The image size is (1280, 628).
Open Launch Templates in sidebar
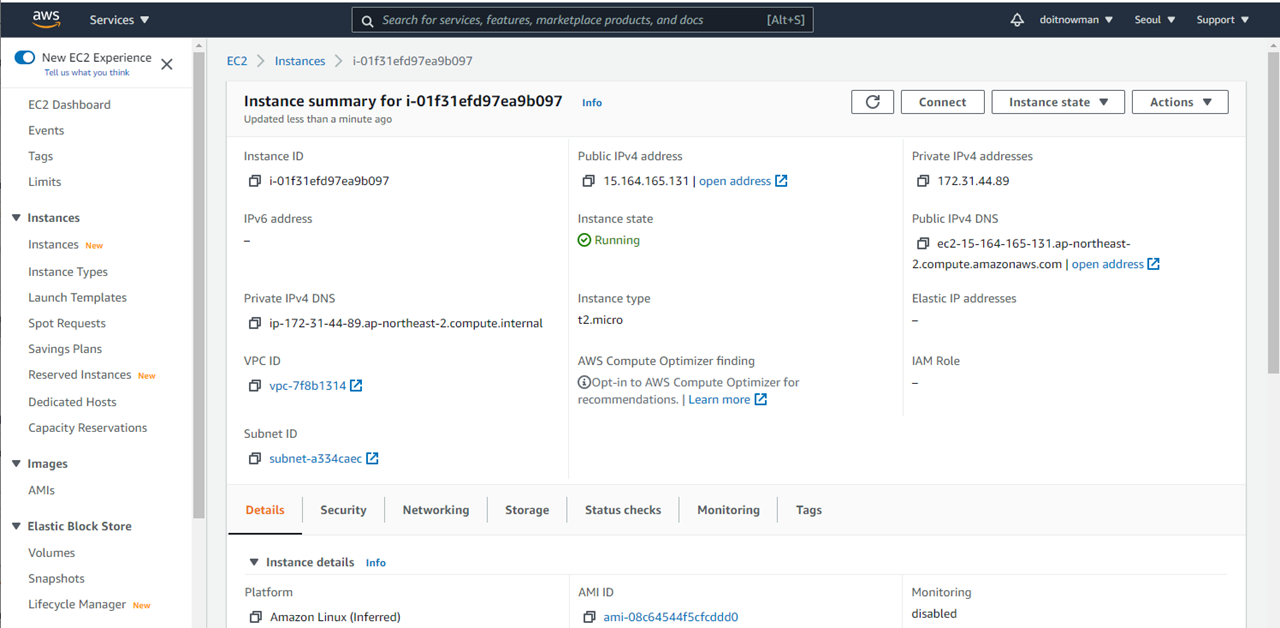coord(77,298)
